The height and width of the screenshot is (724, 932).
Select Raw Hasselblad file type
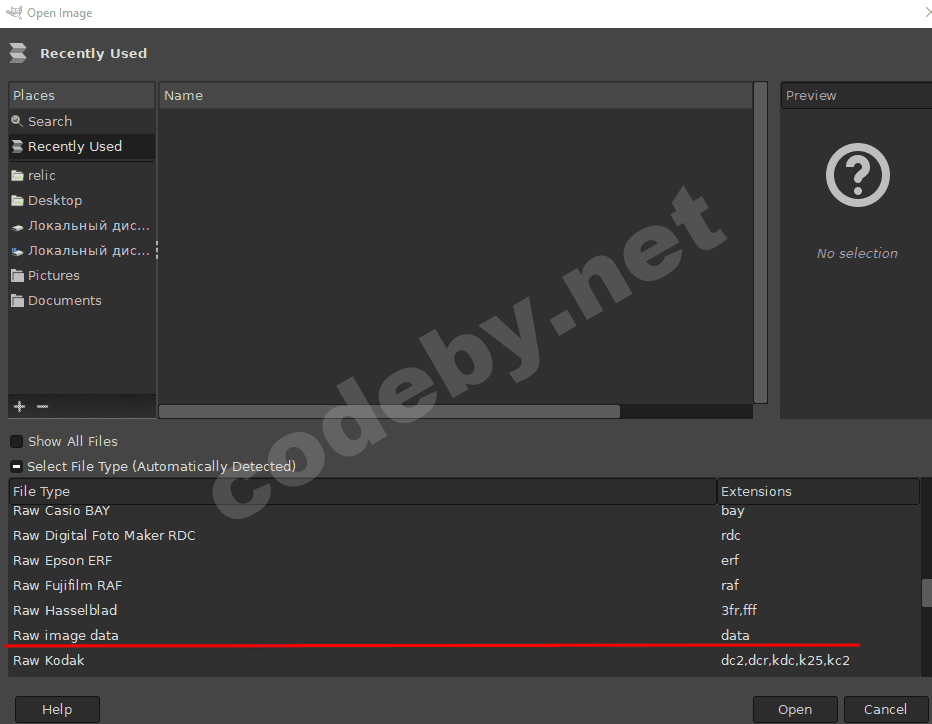coord(464,610)
